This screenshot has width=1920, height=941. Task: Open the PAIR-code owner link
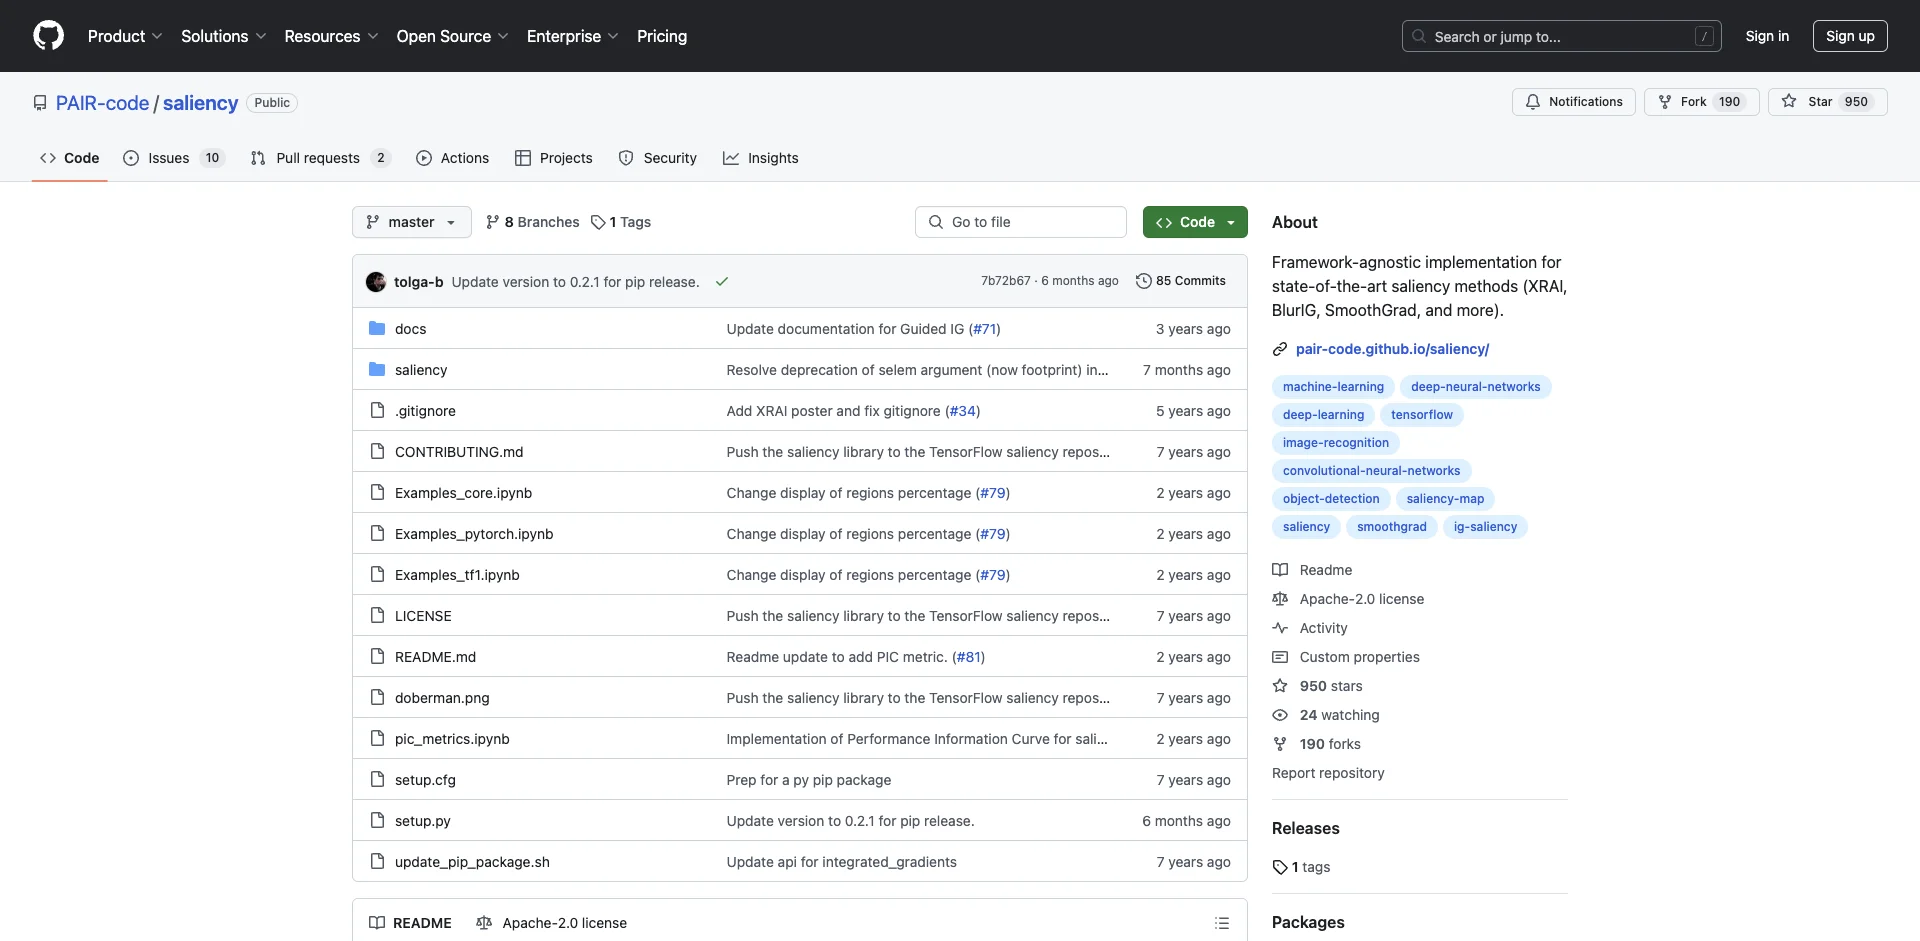pyautogui.click(x=102, y=103)
